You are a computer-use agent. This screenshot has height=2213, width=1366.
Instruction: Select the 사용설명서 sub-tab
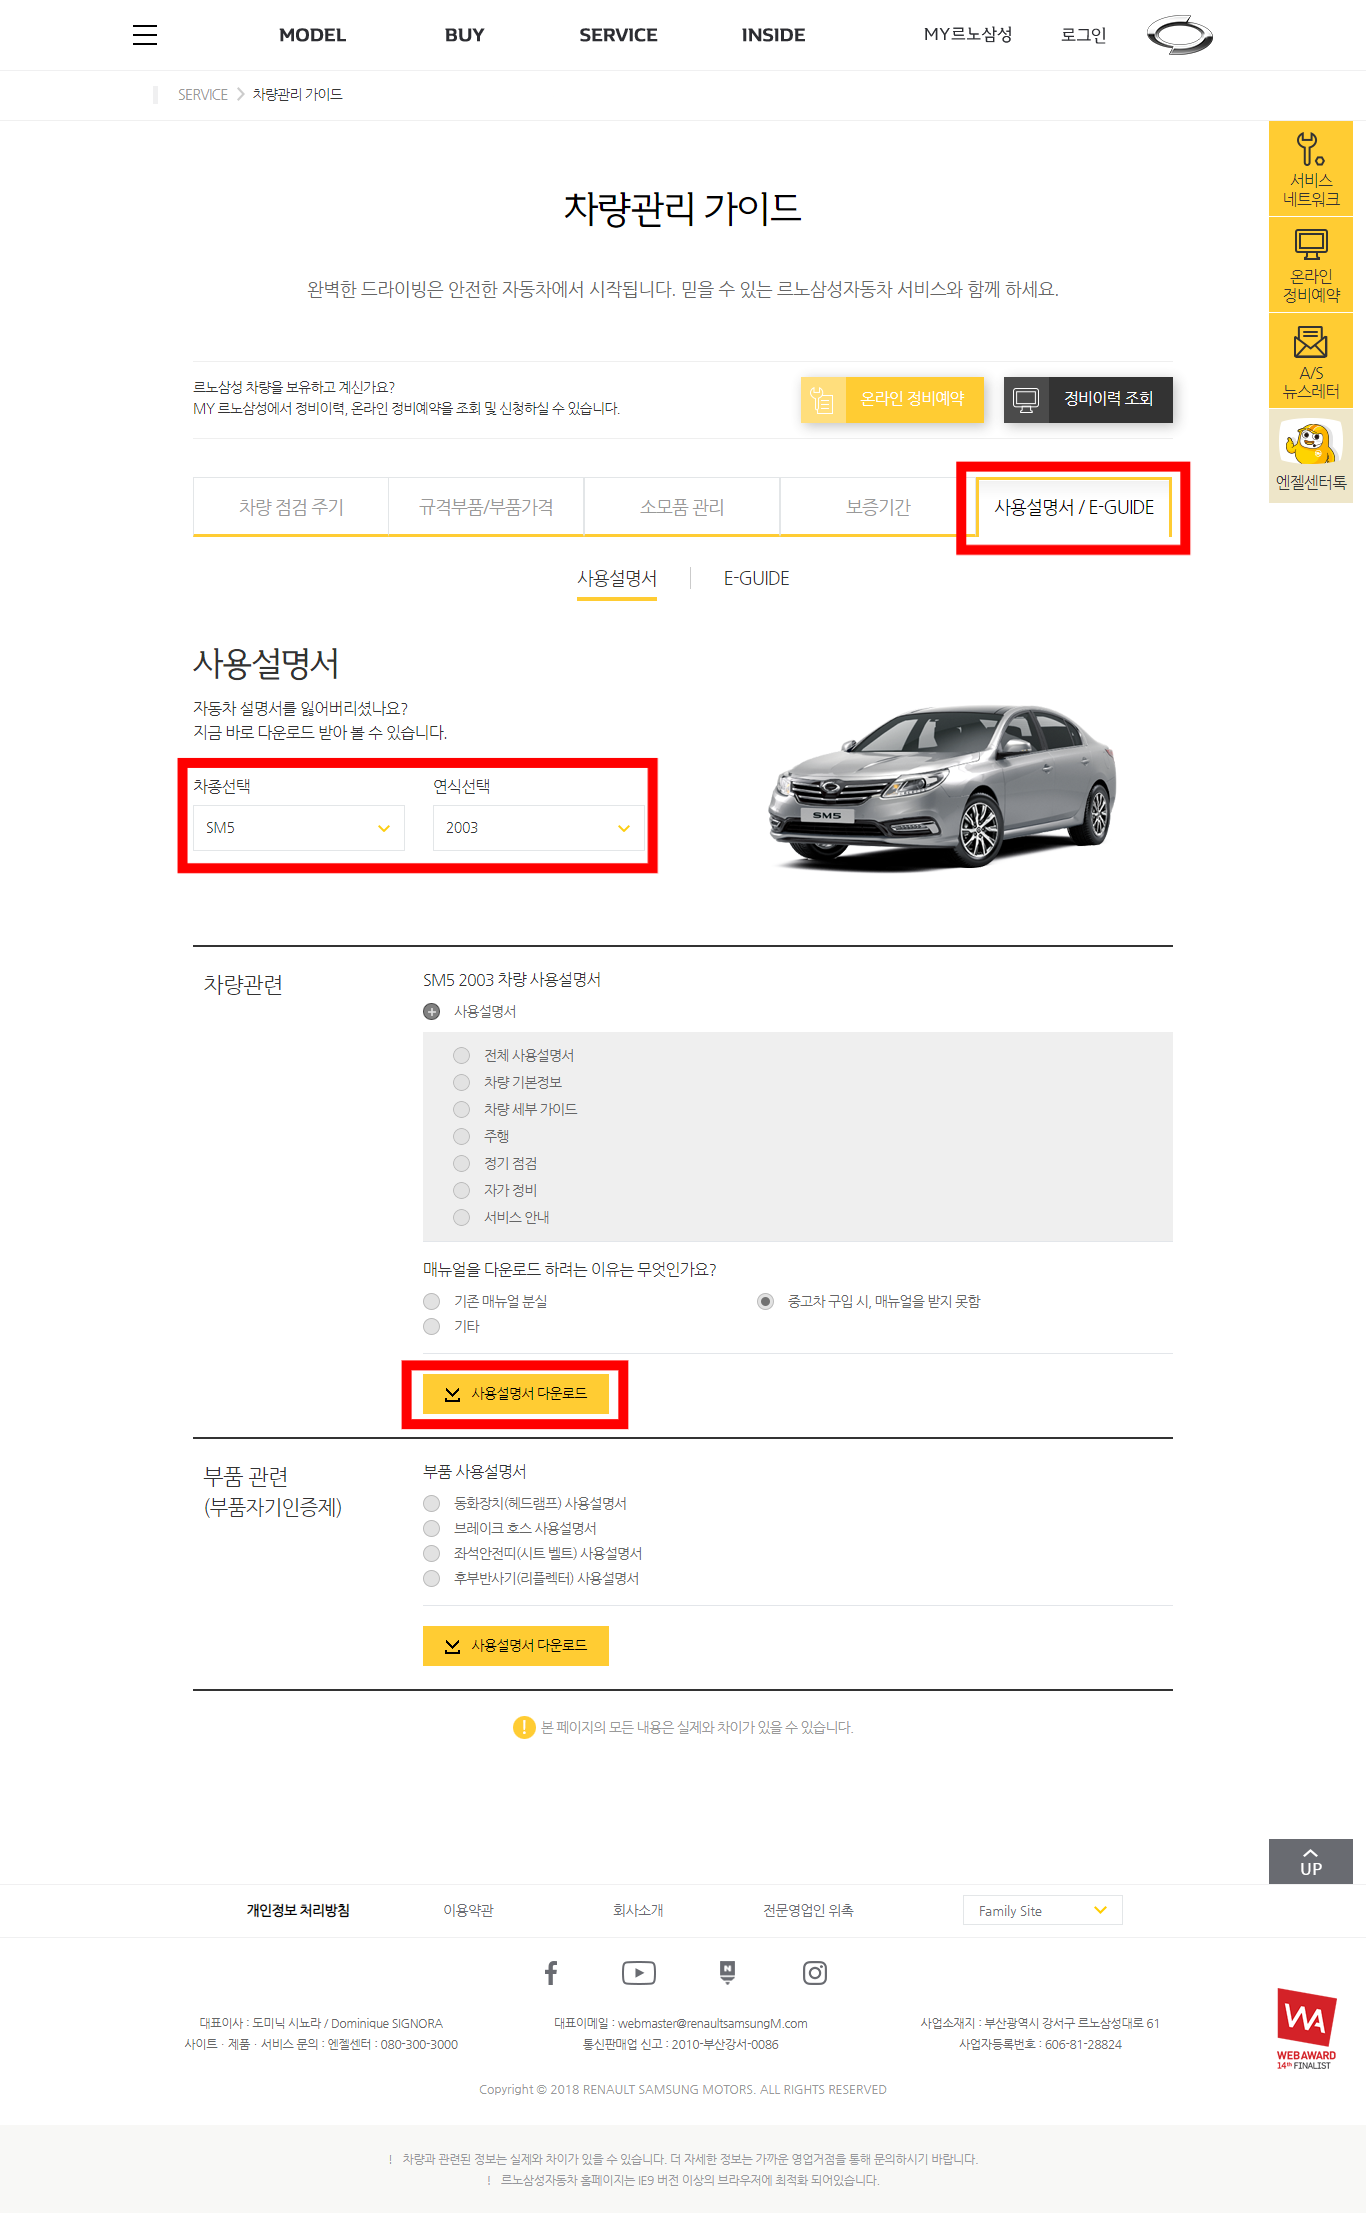[x=617, y=578]
